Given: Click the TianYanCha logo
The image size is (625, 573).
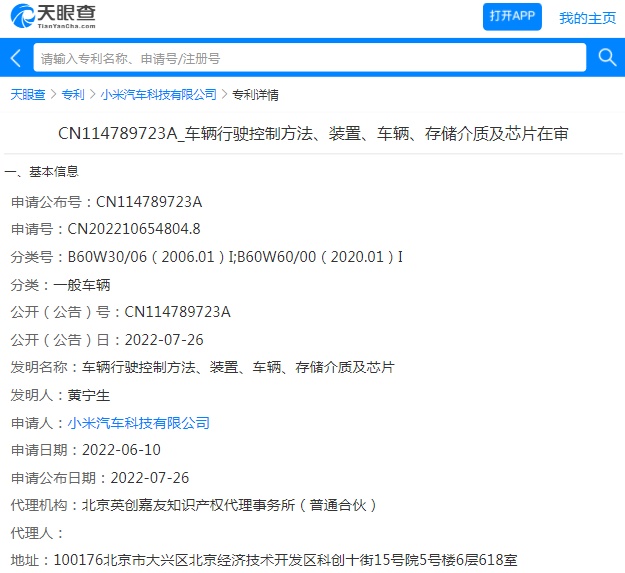Looking at the screenshot, I should coord(53,16).
